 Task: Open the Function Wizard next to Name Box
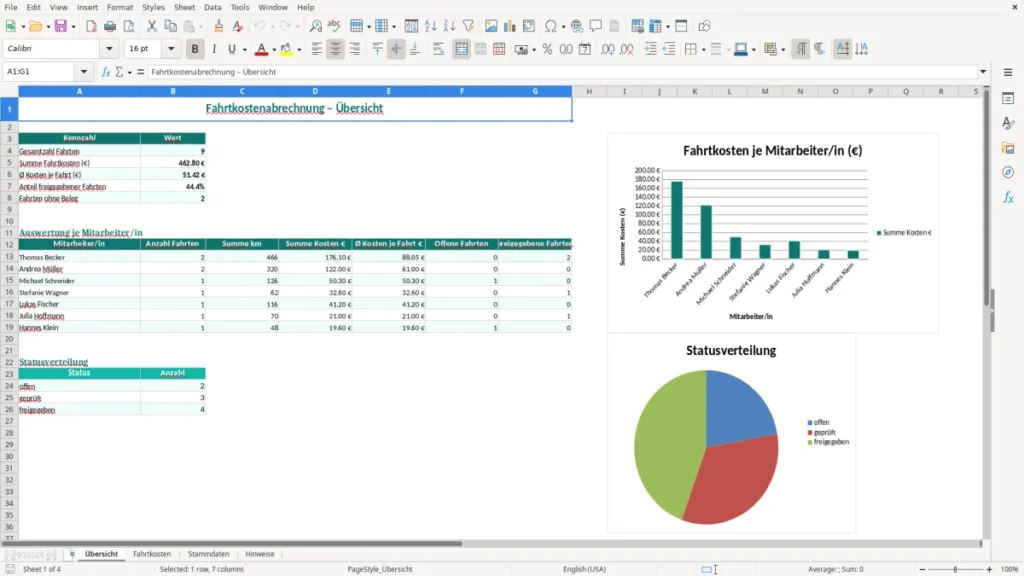point(106,72)
